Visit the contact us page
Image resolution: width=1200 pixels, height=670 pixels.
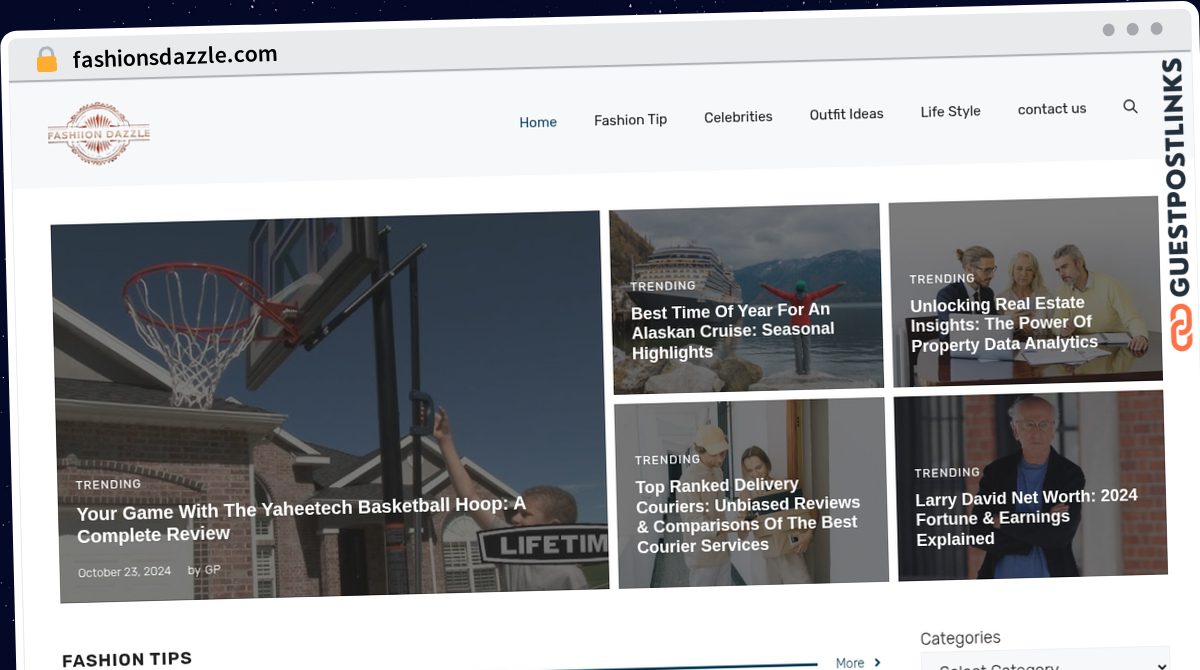1051,109
